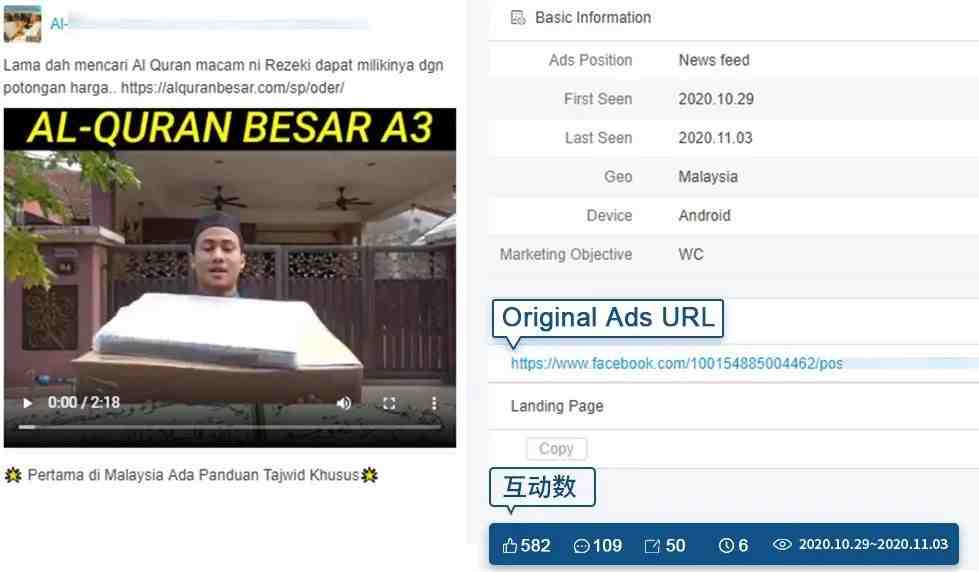Open the advertiser page name link
Viewport: 979px width, 572px height.
[x=209, y=24]
